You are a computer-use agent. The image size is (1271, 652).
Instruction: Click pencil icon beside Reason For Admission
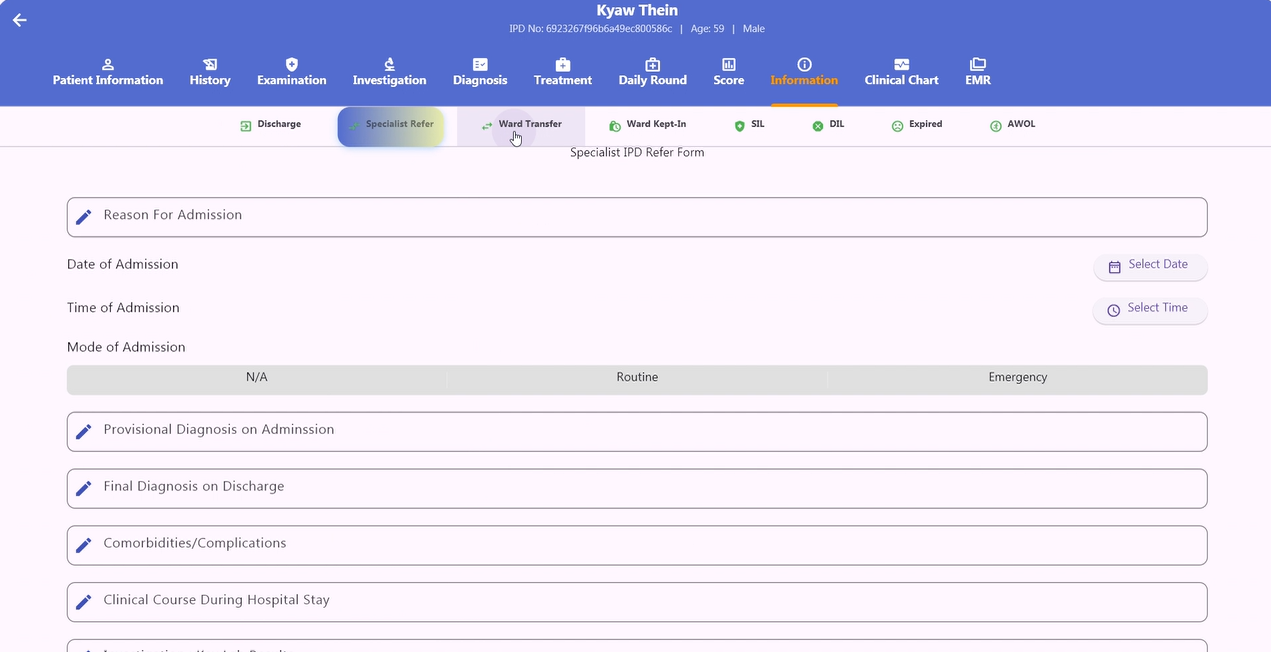84,217
